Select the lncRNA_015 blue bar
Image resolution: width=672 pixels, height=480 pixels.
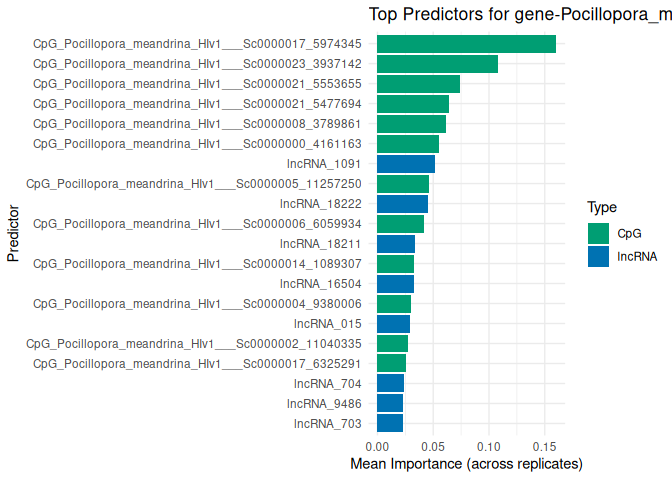(393, 324)
